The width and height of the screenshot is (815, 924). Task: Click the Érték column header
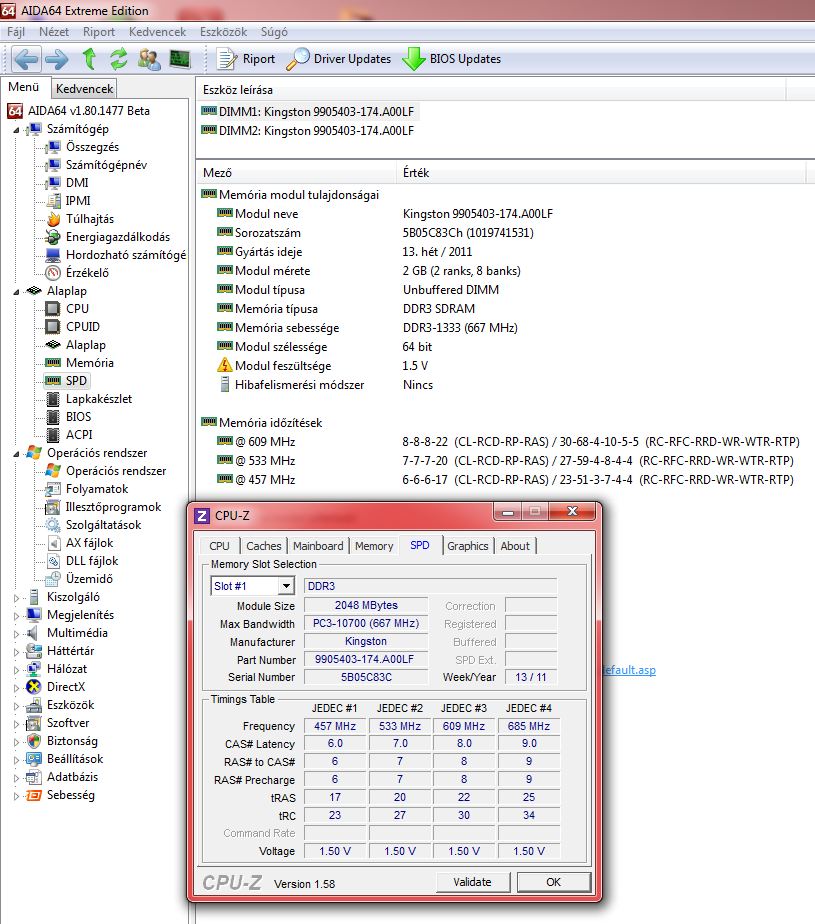601,173
